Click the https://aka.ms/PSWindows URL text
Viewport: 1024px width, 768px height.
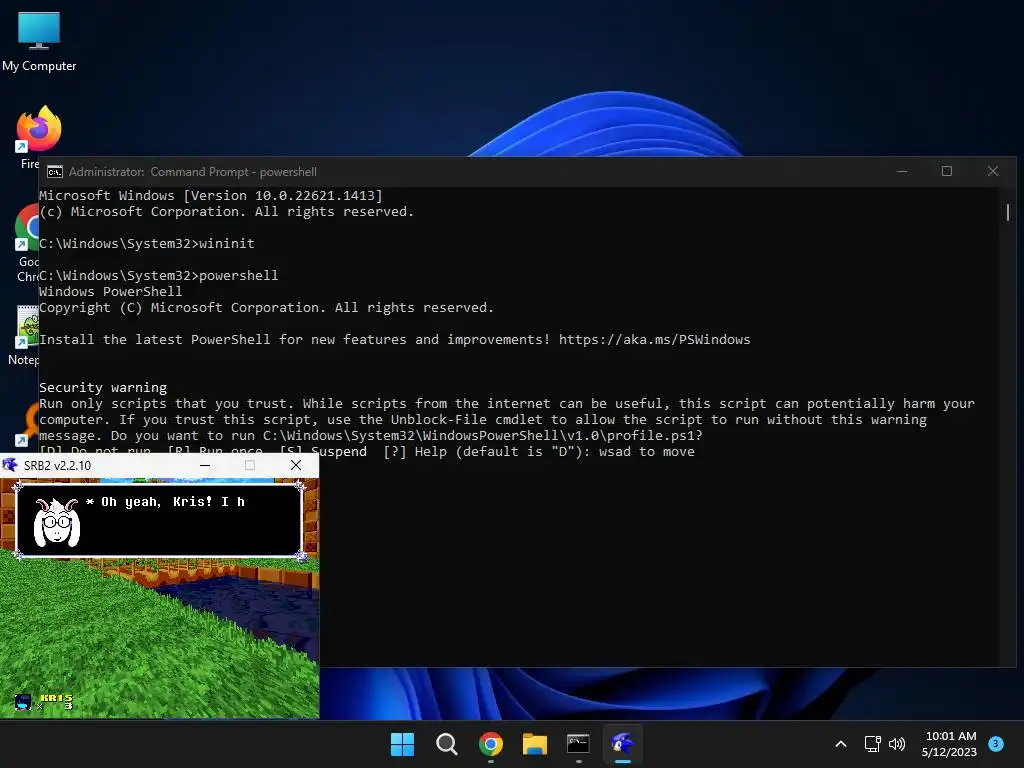coord(654,340)
